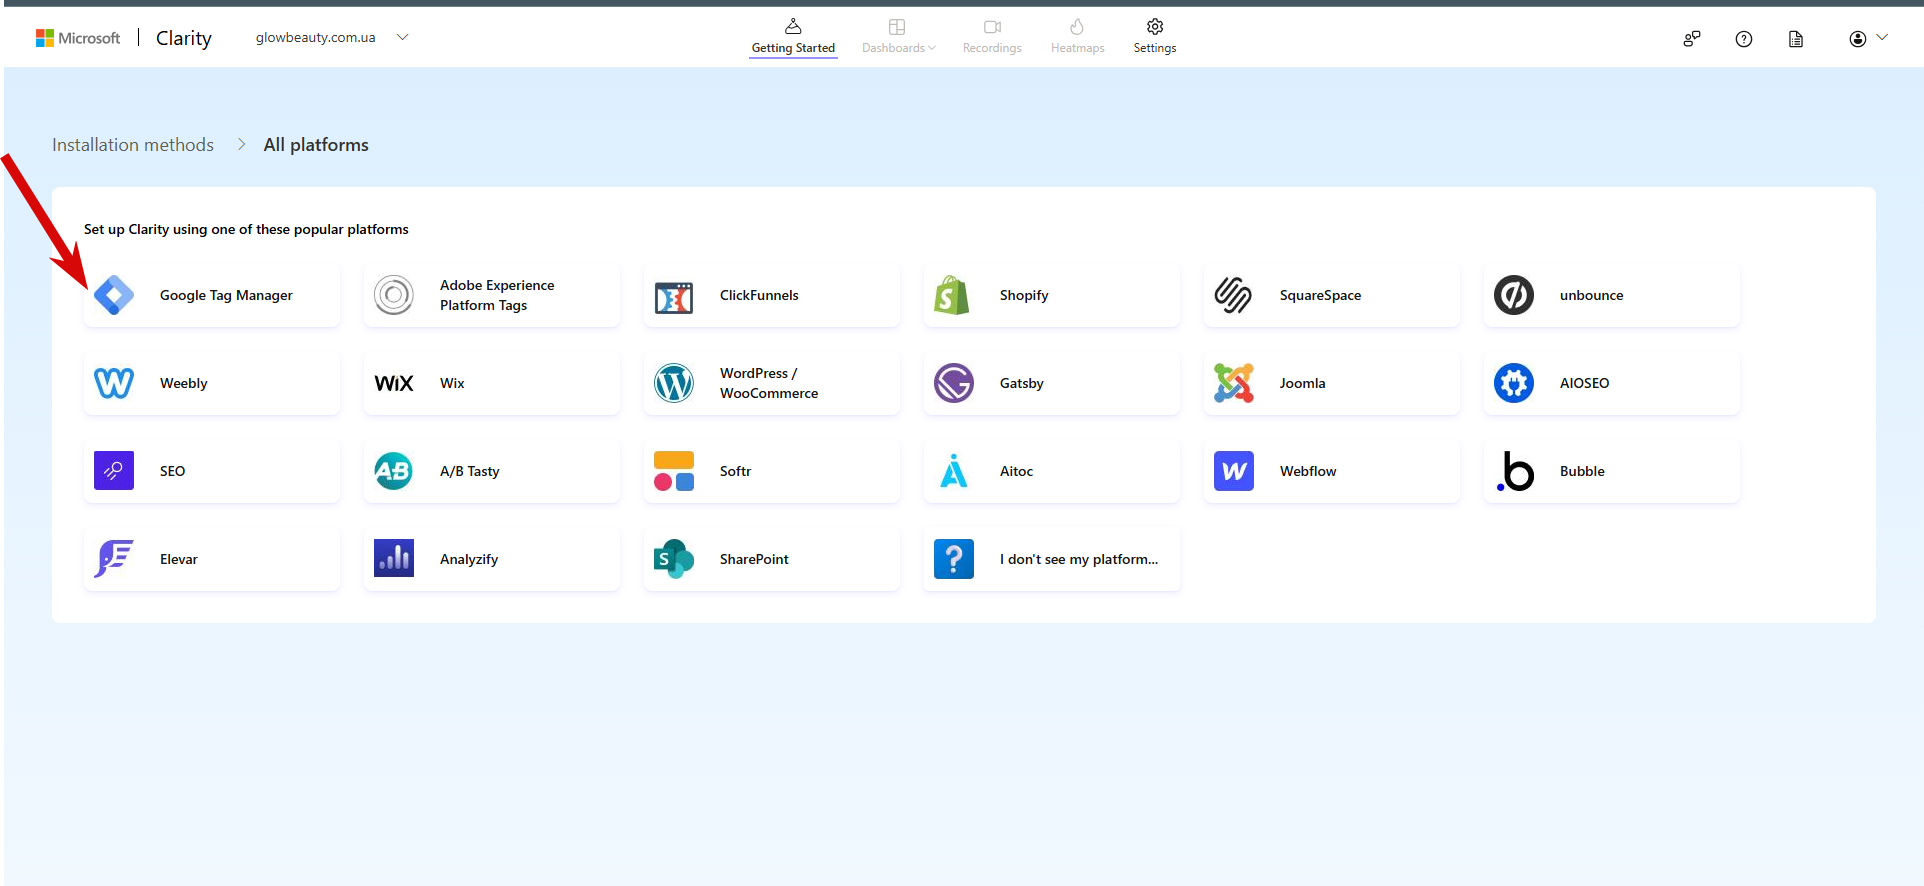Open the account profile menu
Image resolution: width=1924 pixels, height=886 pixels.
click(1868, 39)
